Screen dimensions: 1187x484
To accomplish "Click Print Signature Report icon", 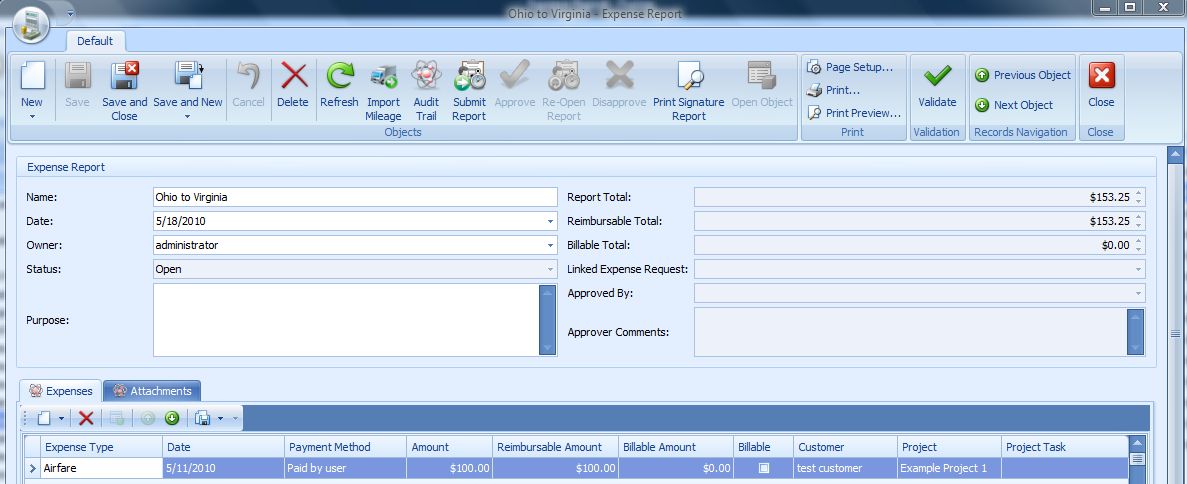I will coord(689,76).
